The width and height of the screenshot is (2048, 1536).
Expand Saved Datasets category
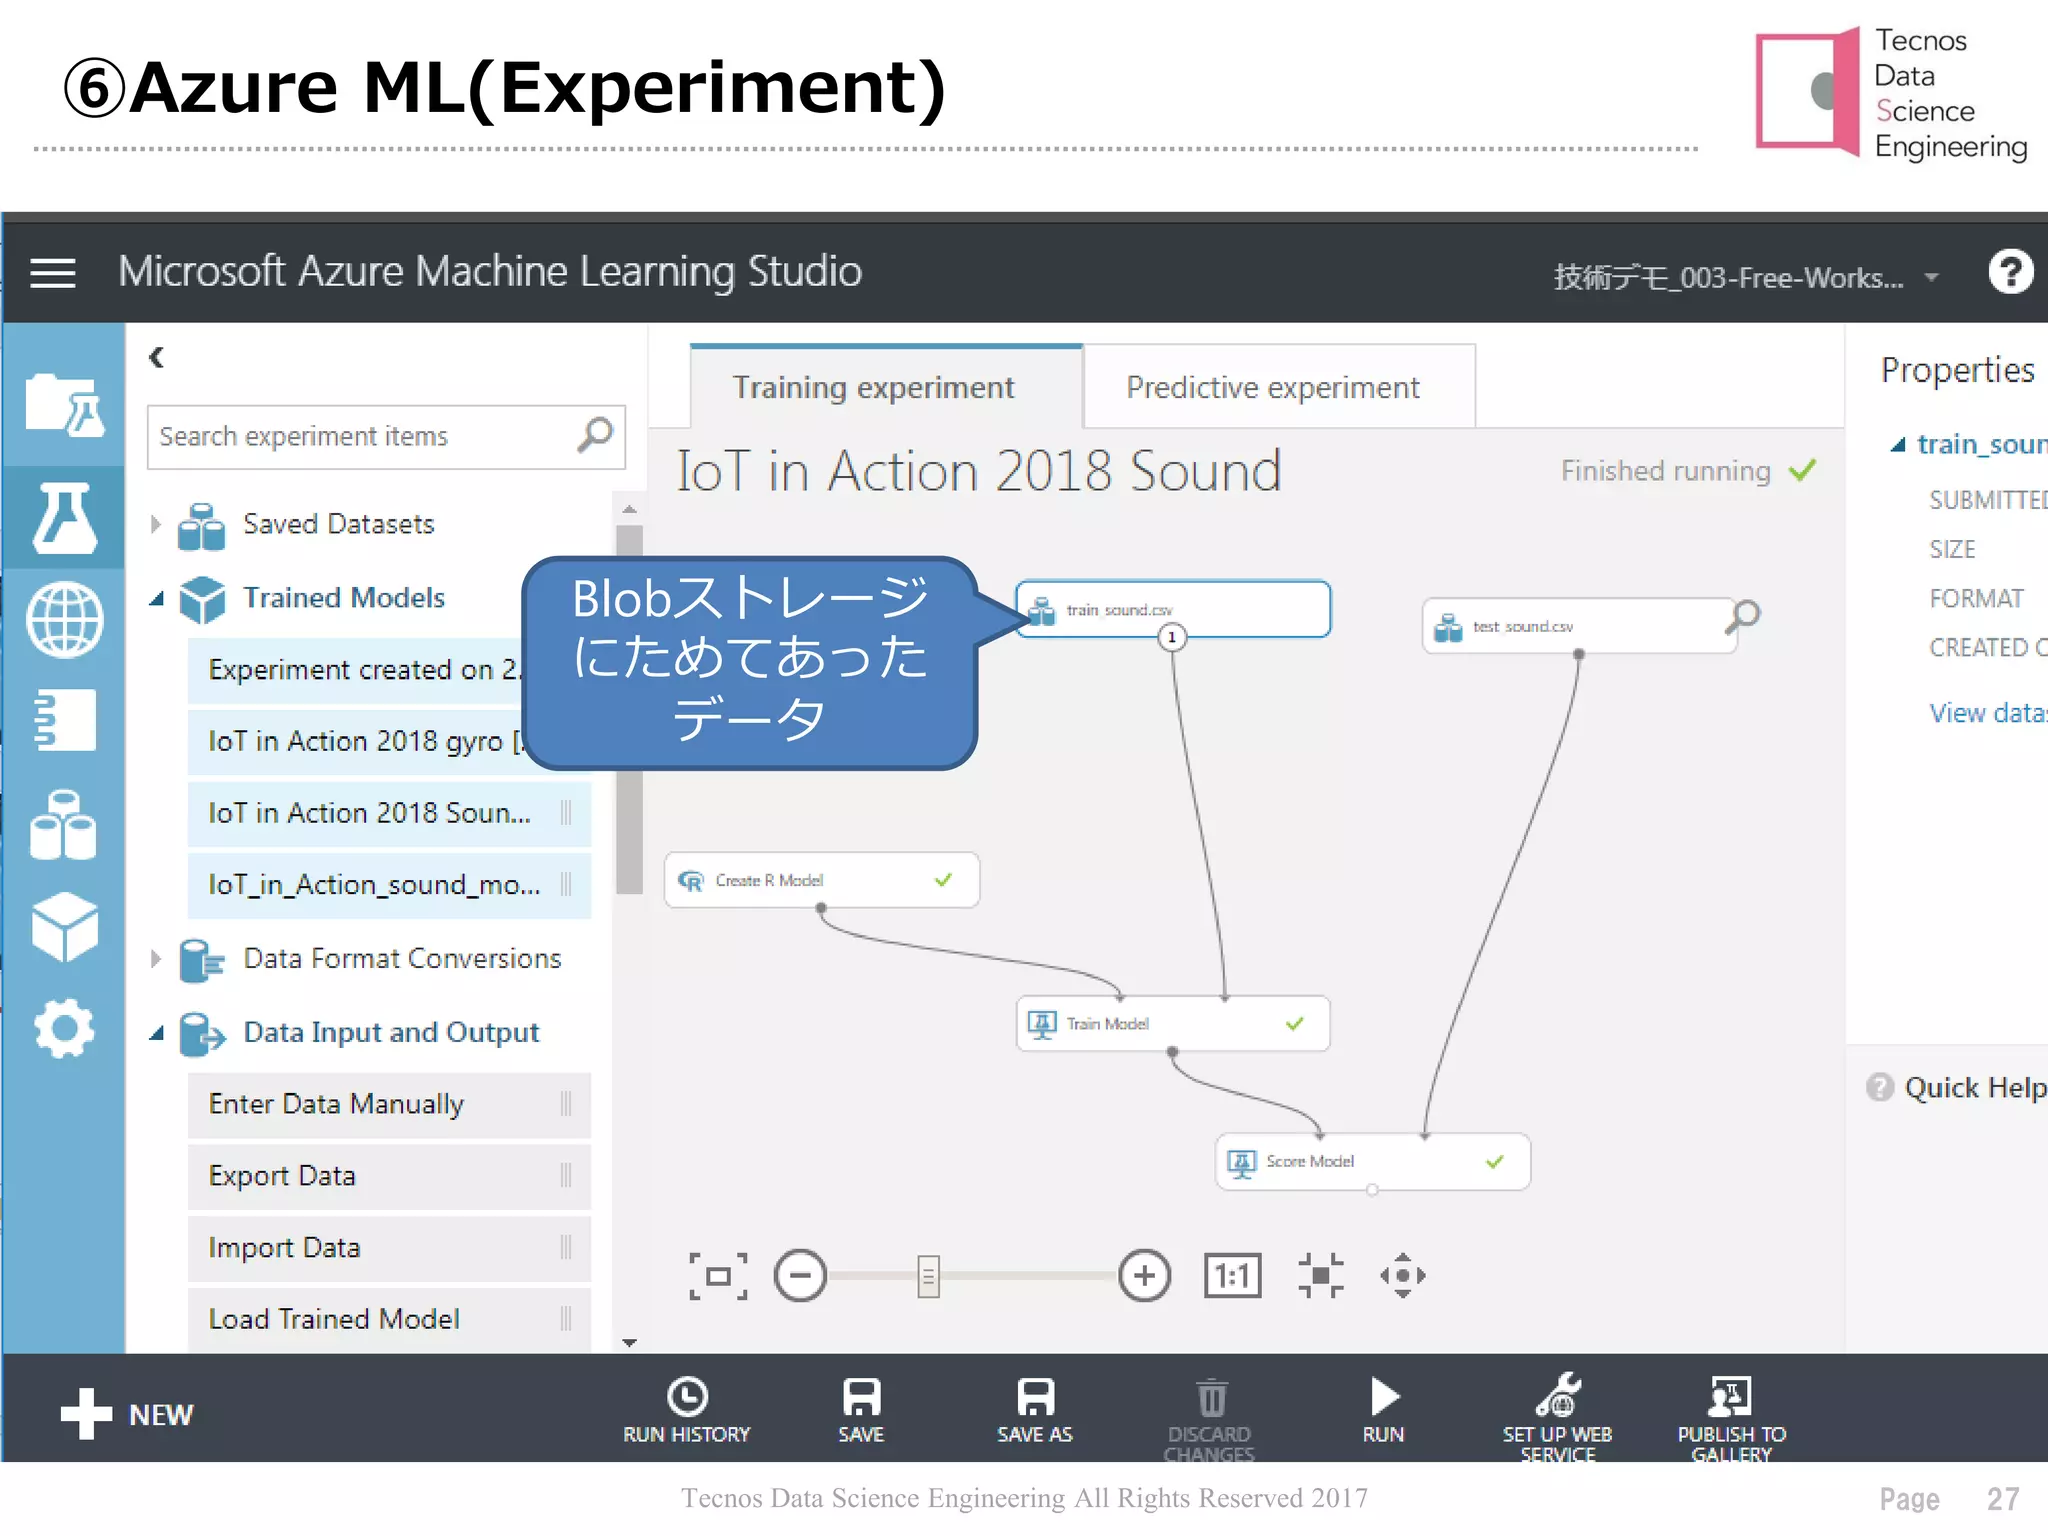click(x=155, y=524)
